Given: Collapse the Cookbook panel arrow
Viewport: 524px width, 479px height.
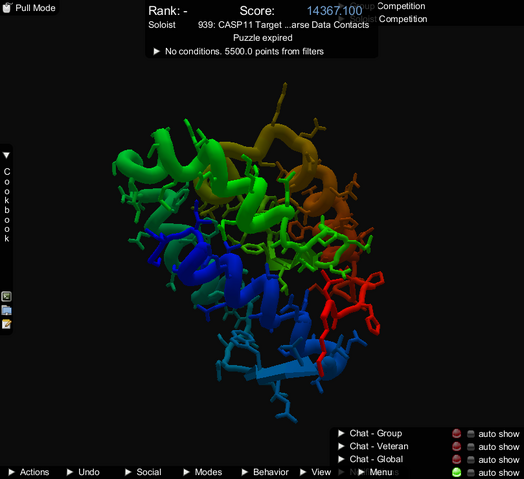Looking at the screenshot, I should pyautogui.click(x=6, y=155).
